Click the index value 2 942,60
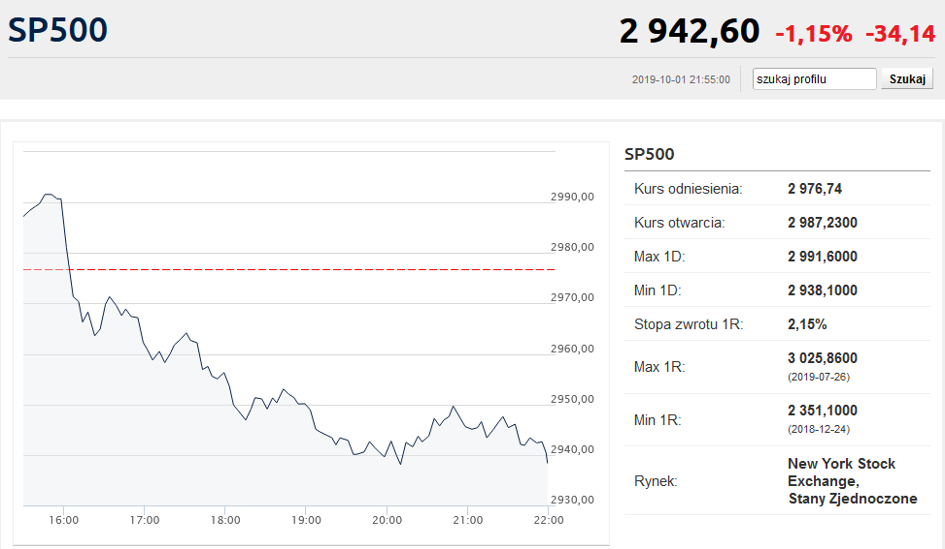945x549 pixels. click(x=689, y=31)
